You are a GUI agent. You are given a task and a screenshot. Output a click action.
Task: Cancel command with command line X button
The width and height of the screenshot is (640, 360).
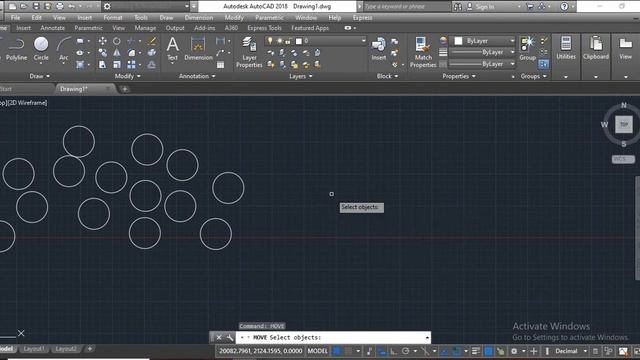pyautogui.click(x=219, y=338)
